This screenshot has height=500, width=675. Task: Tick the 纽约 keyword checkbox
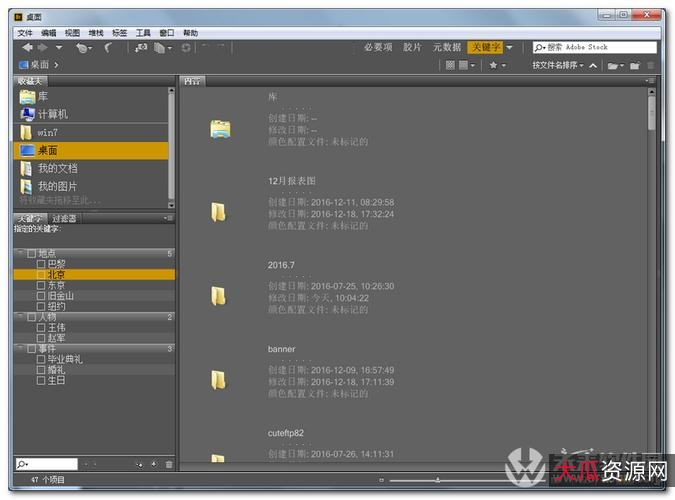[x=41, y=307]
